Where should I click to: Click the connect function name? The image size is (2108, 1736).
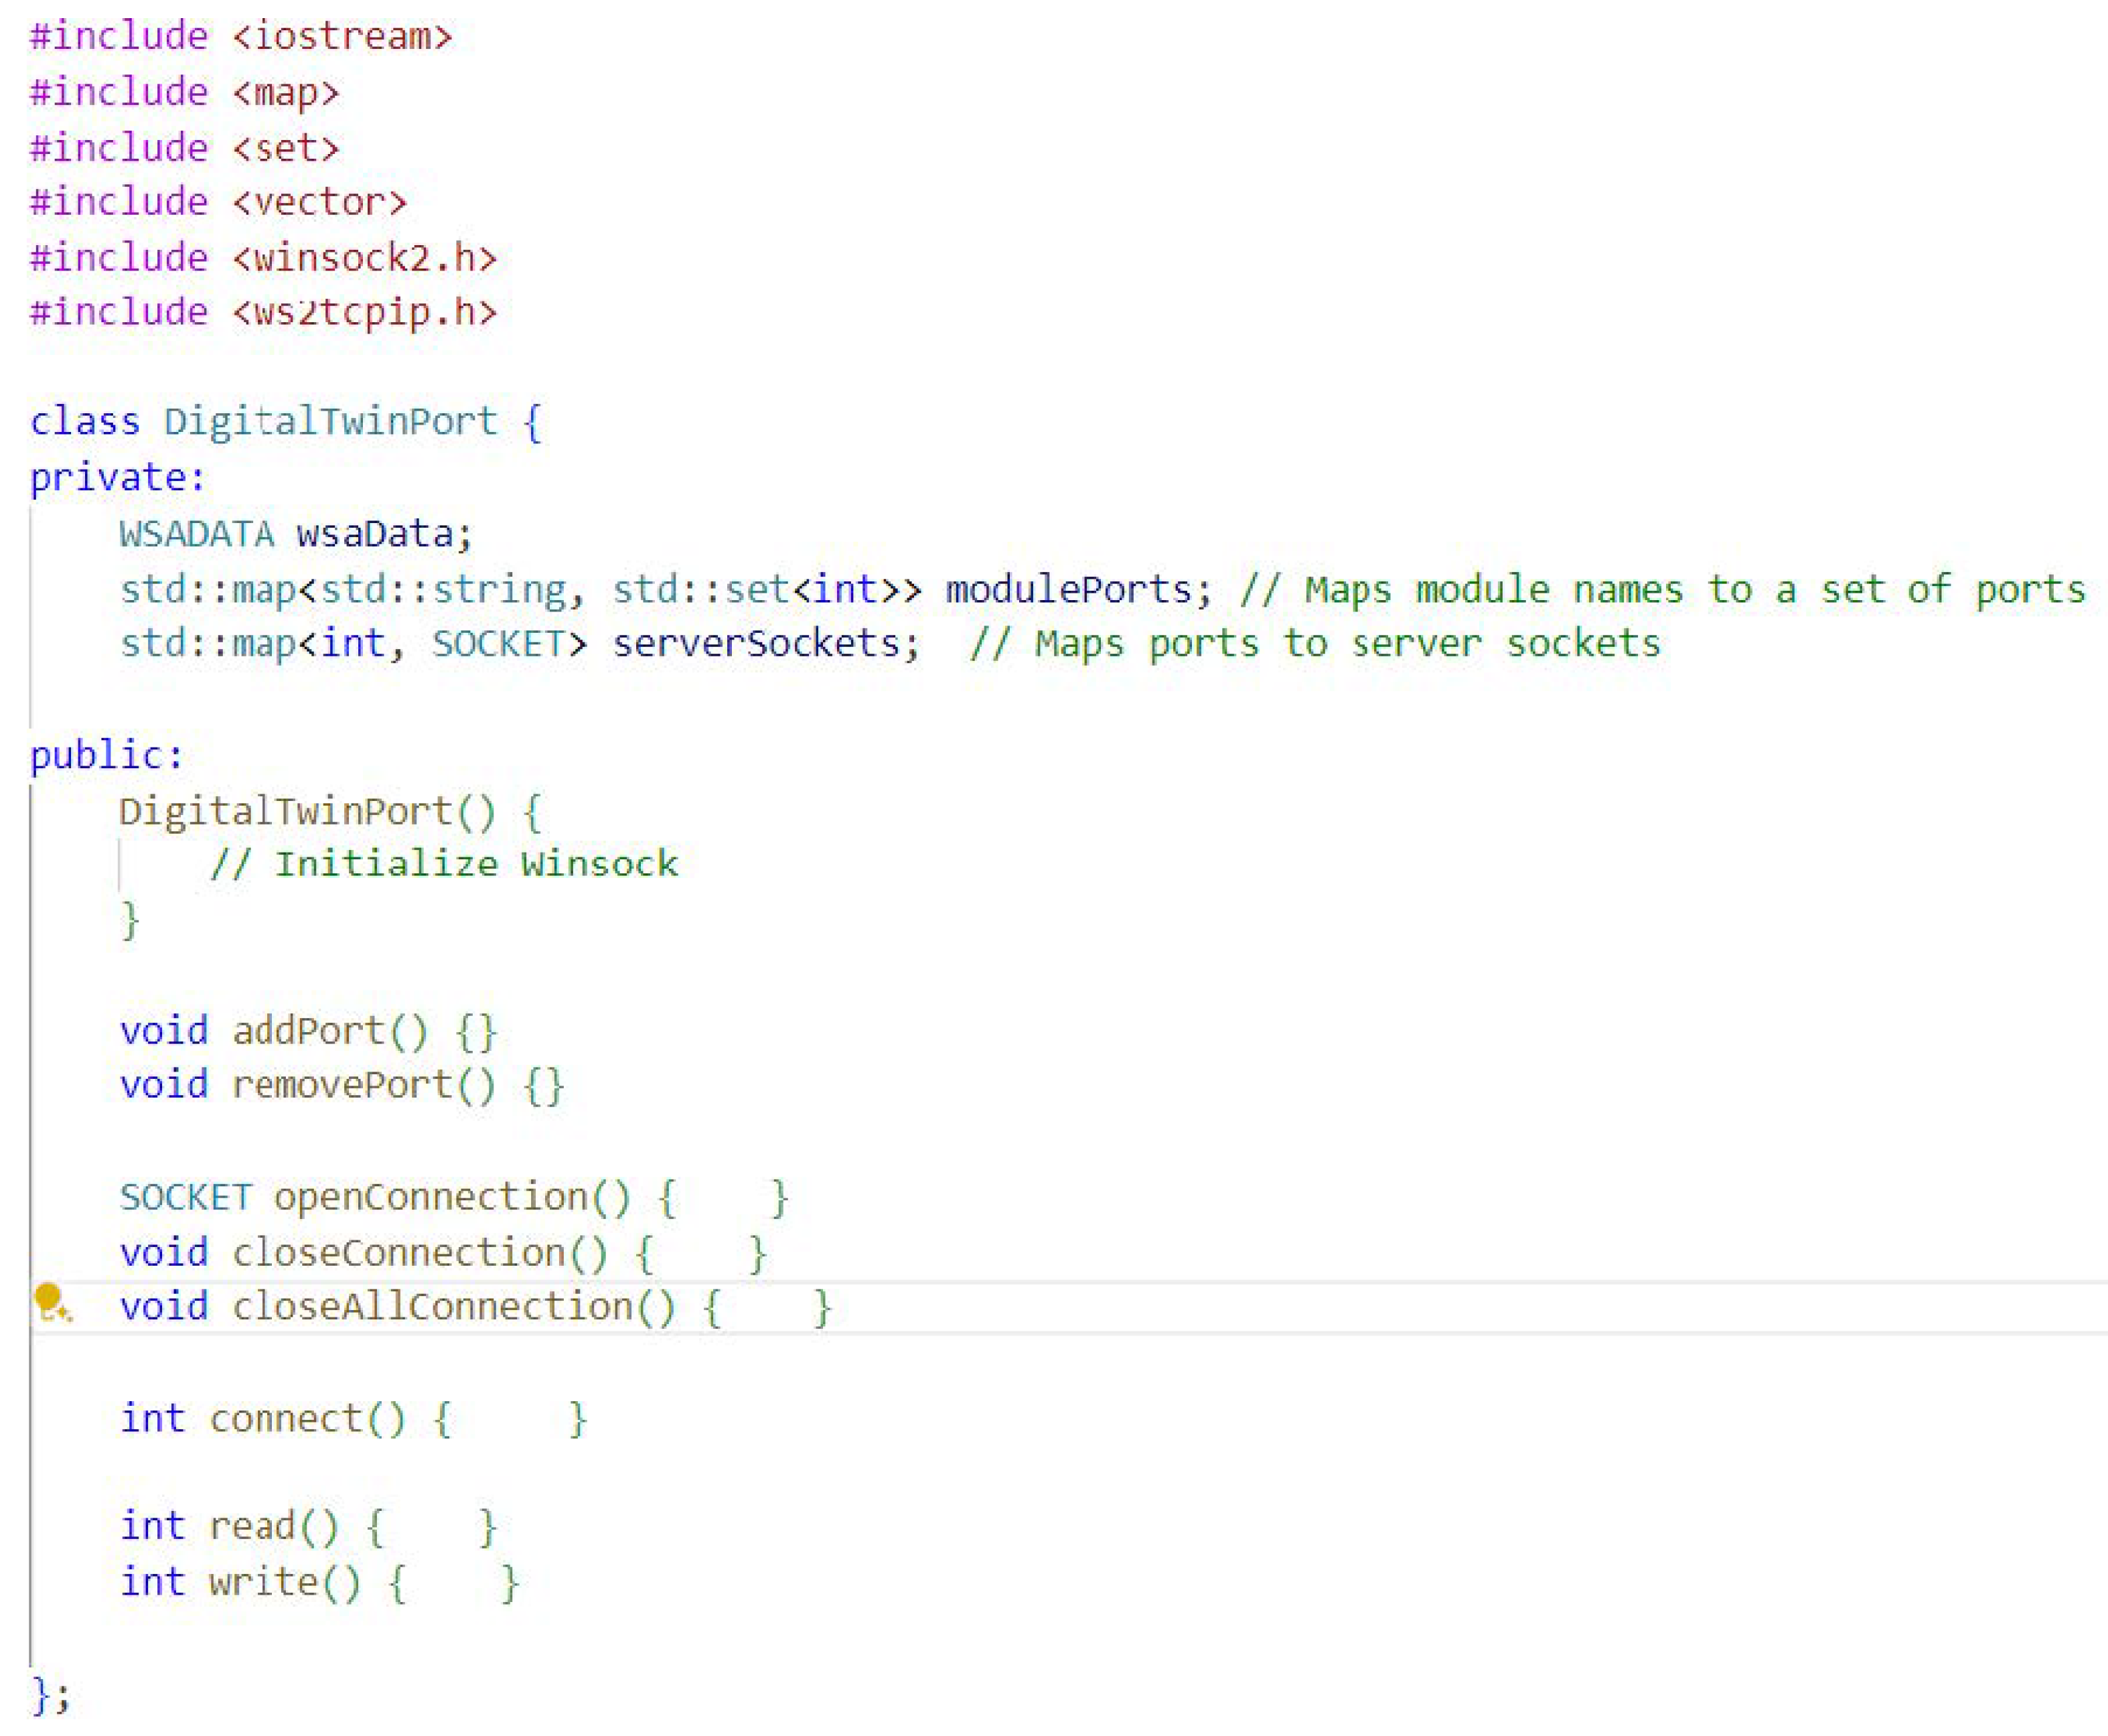tap(286, 1419)
